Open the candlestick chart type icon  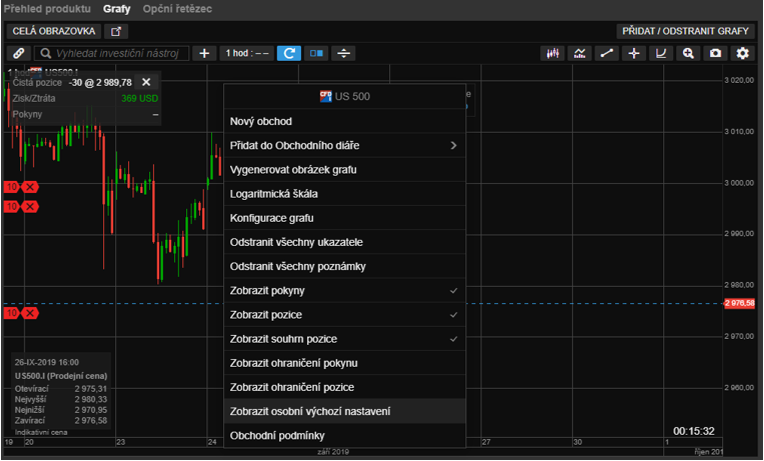click(552, 53)
